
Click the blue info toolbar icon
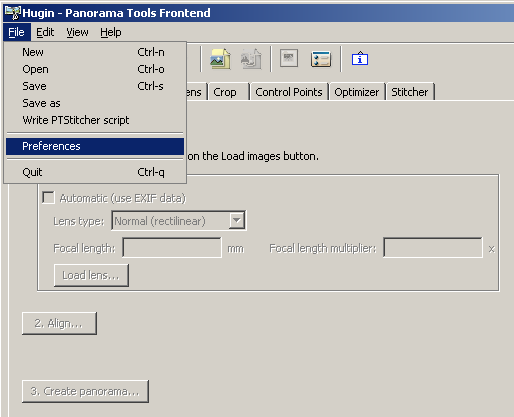(x=360, y=59)
